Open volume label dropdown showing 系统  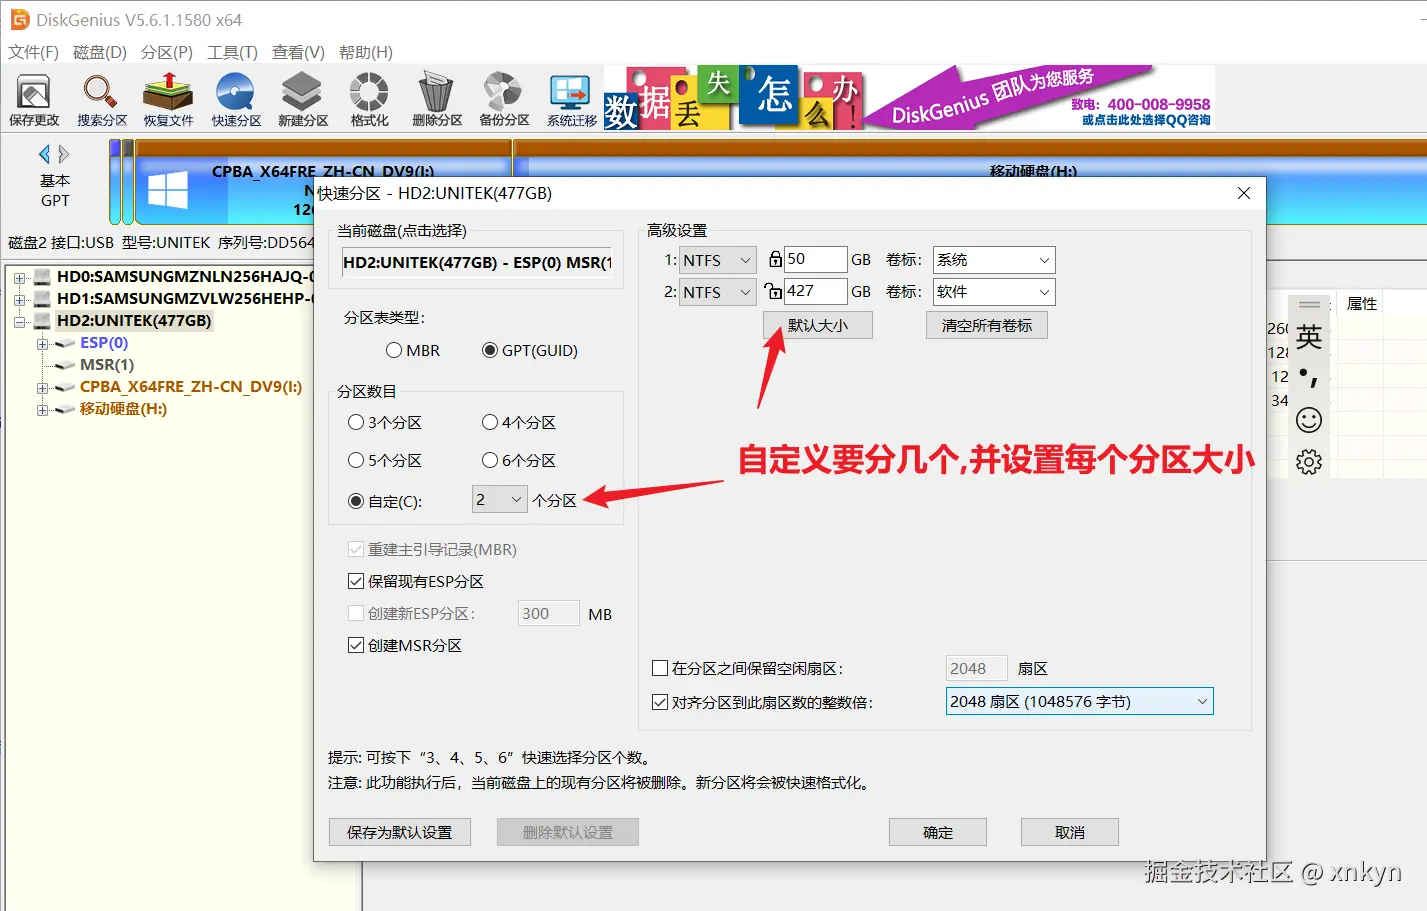click(994, 260)
